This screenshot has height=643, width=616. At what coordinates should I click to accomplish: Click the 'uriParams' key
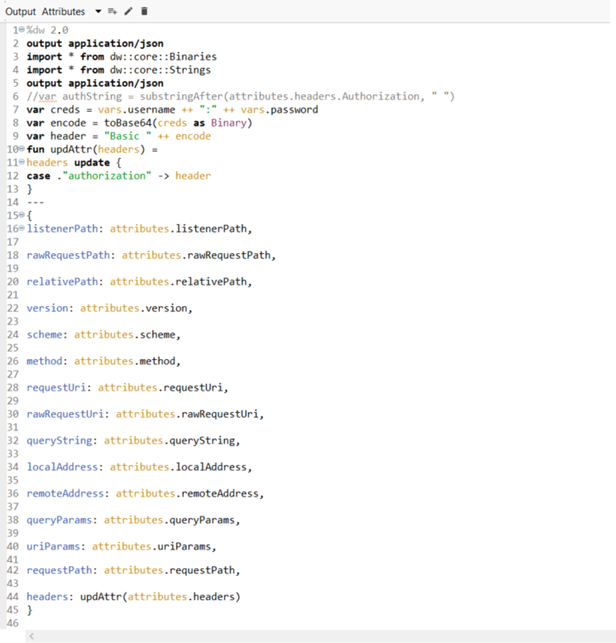pyautogui.click(x=53, y=546)
